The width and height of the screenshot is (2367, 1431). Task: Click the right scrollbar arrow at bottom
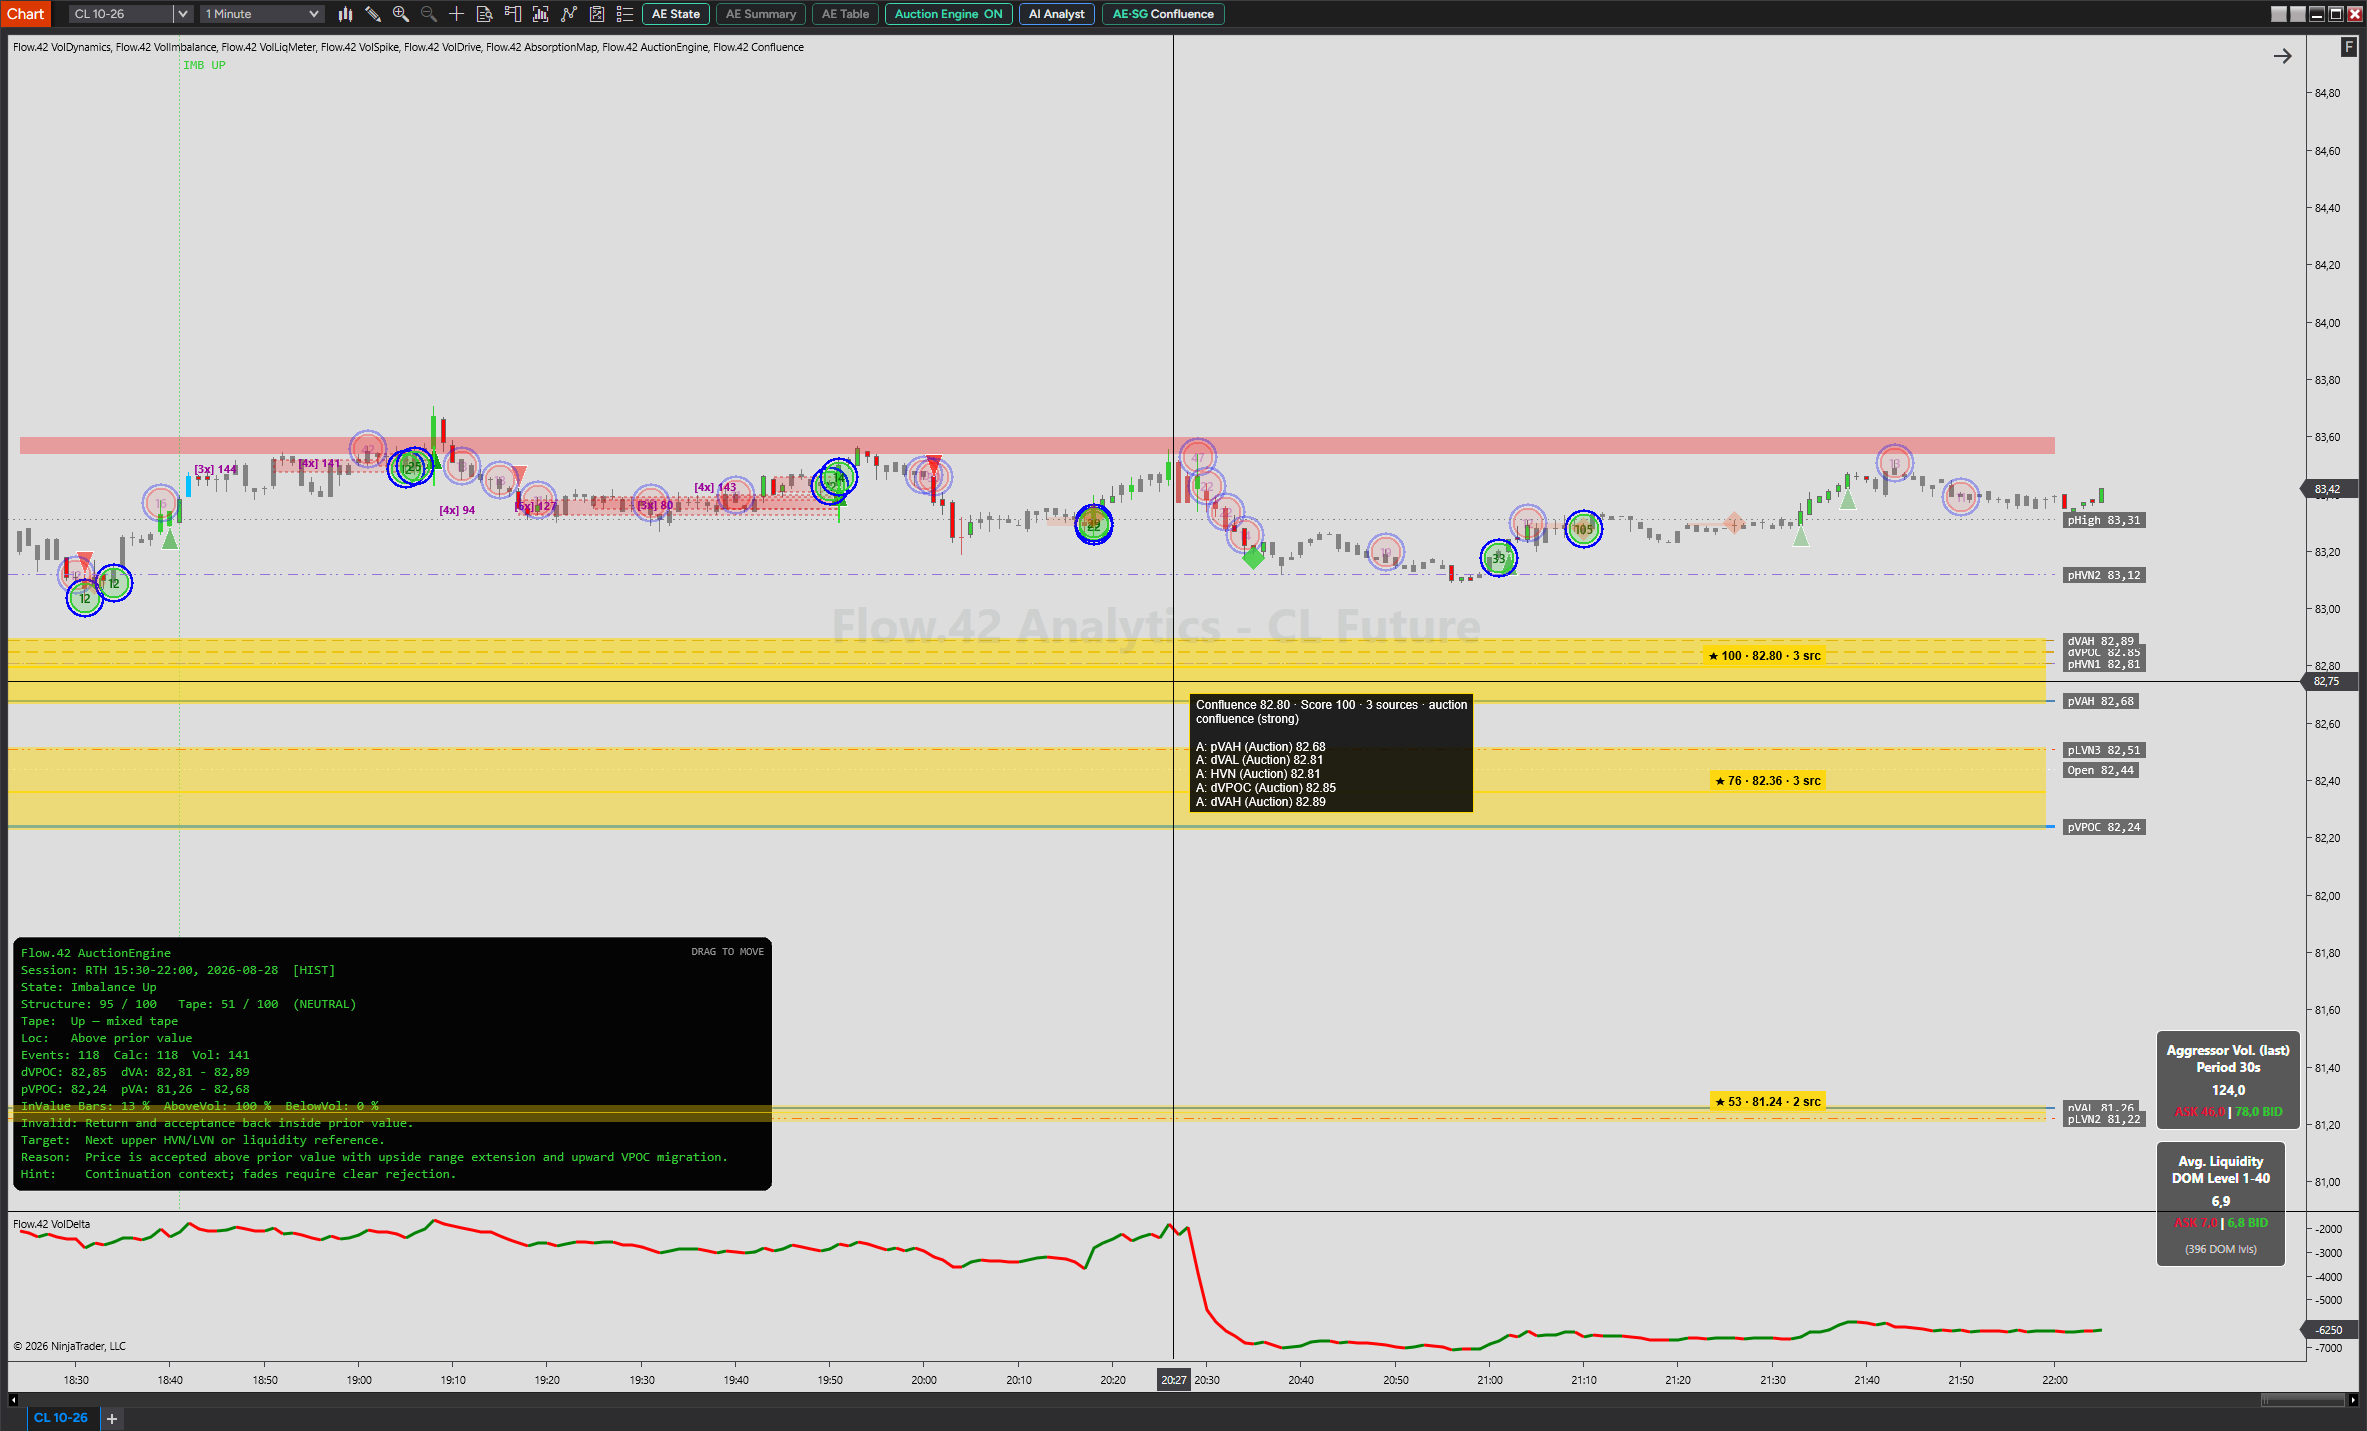(2353, 1400)
